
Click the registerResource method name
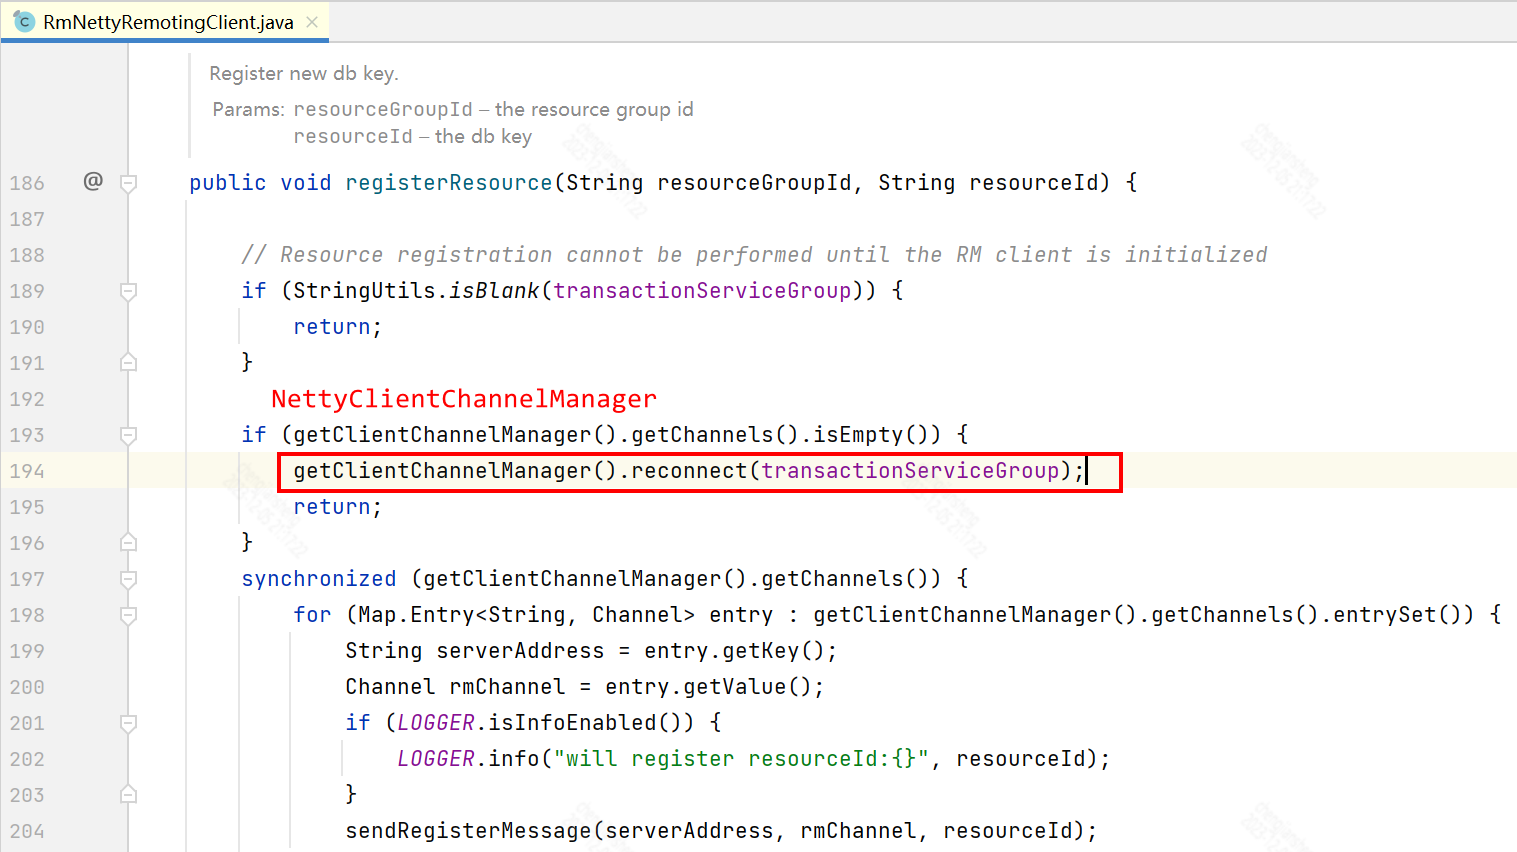coord(449,183)
